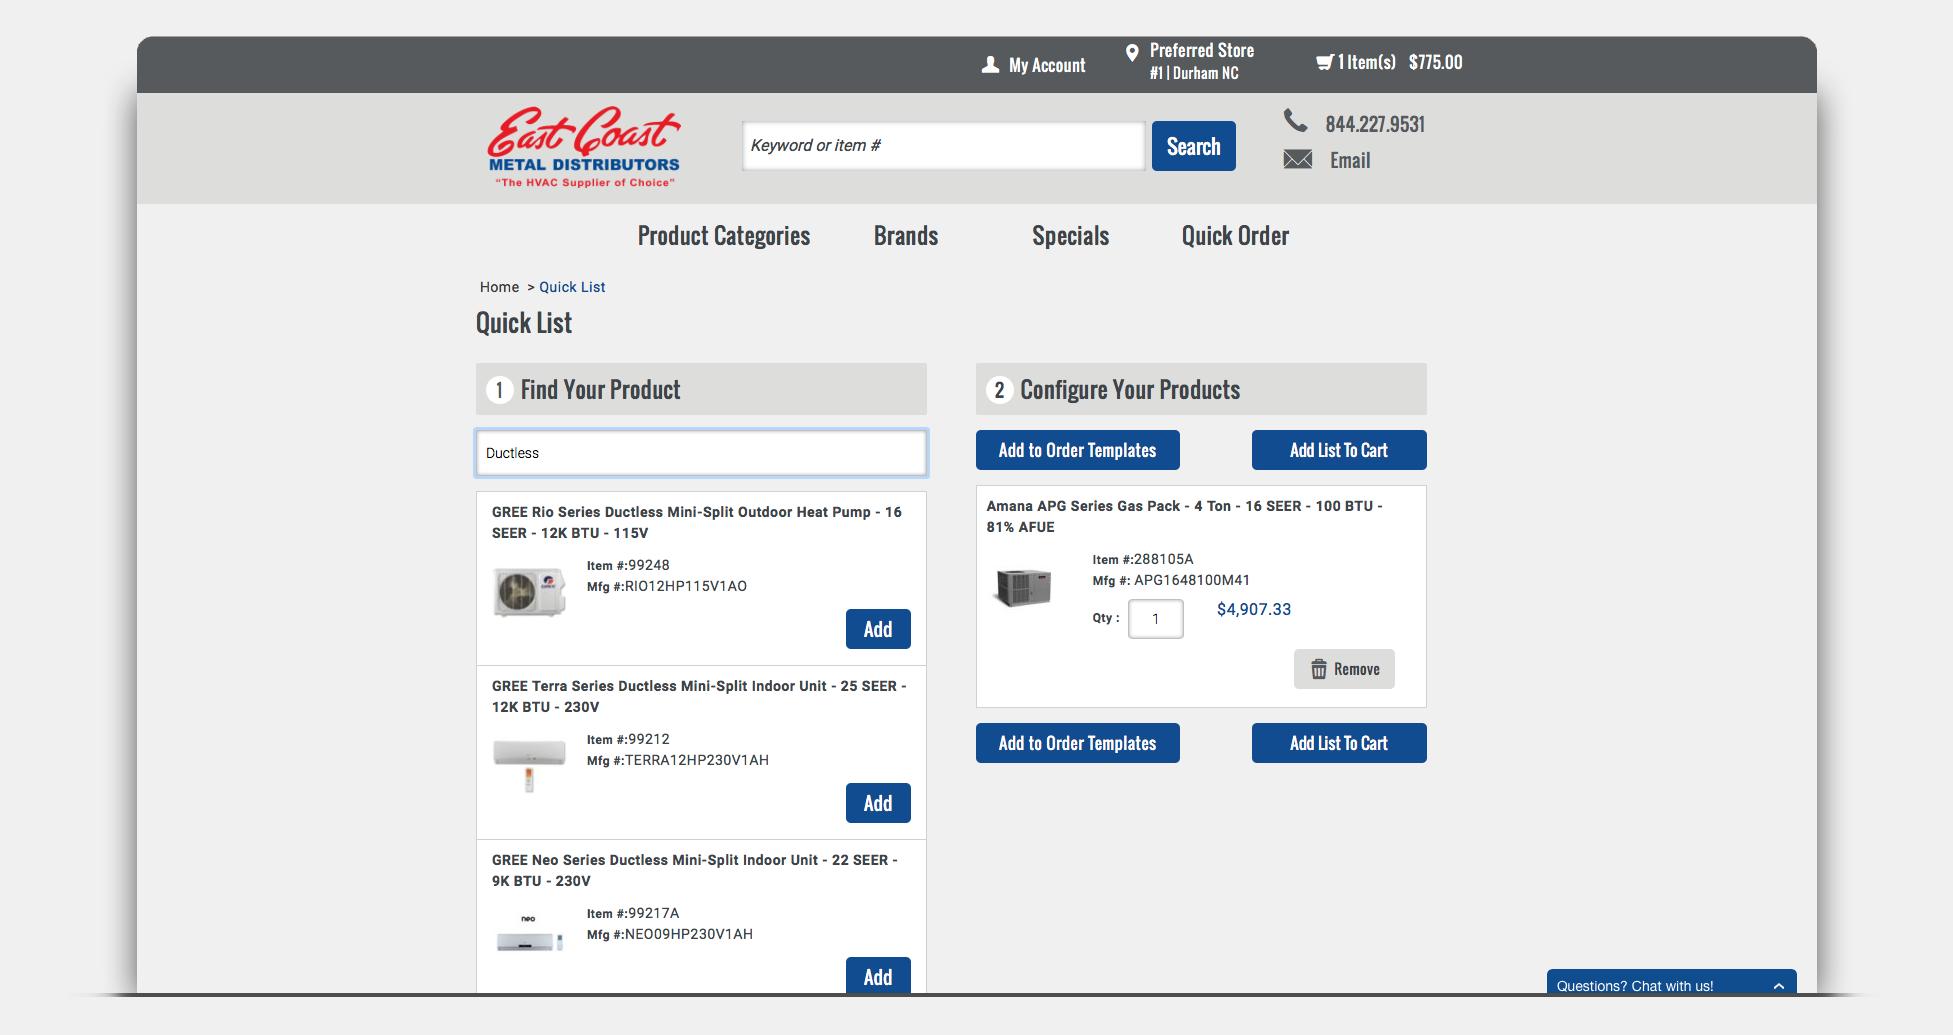Open the Specials menu
The width and height of the screenshot is (1953, 1035).
(x=1070, y=236)
